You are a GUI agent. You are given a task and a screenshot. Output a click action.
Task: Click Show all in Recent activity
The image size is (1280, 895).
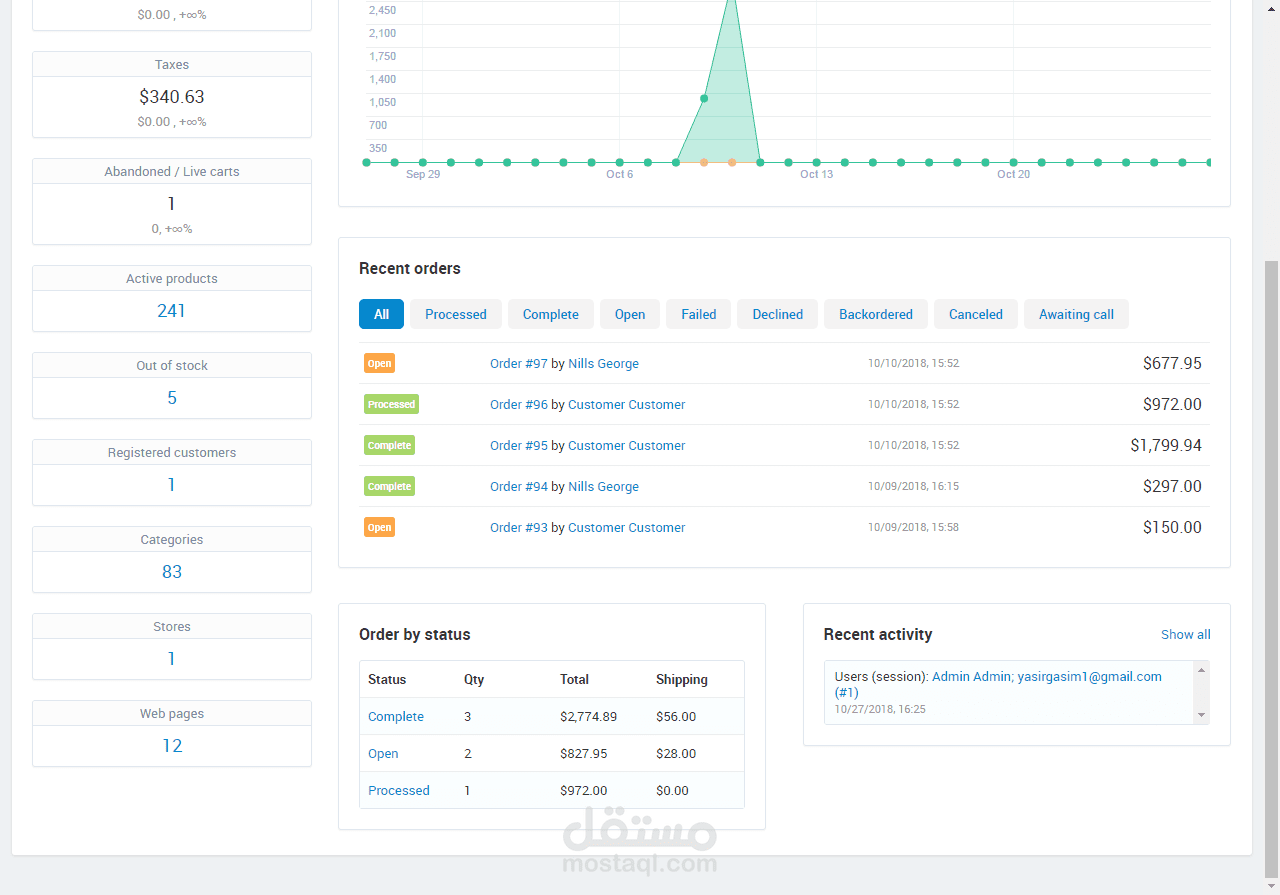pos(1186,634)
